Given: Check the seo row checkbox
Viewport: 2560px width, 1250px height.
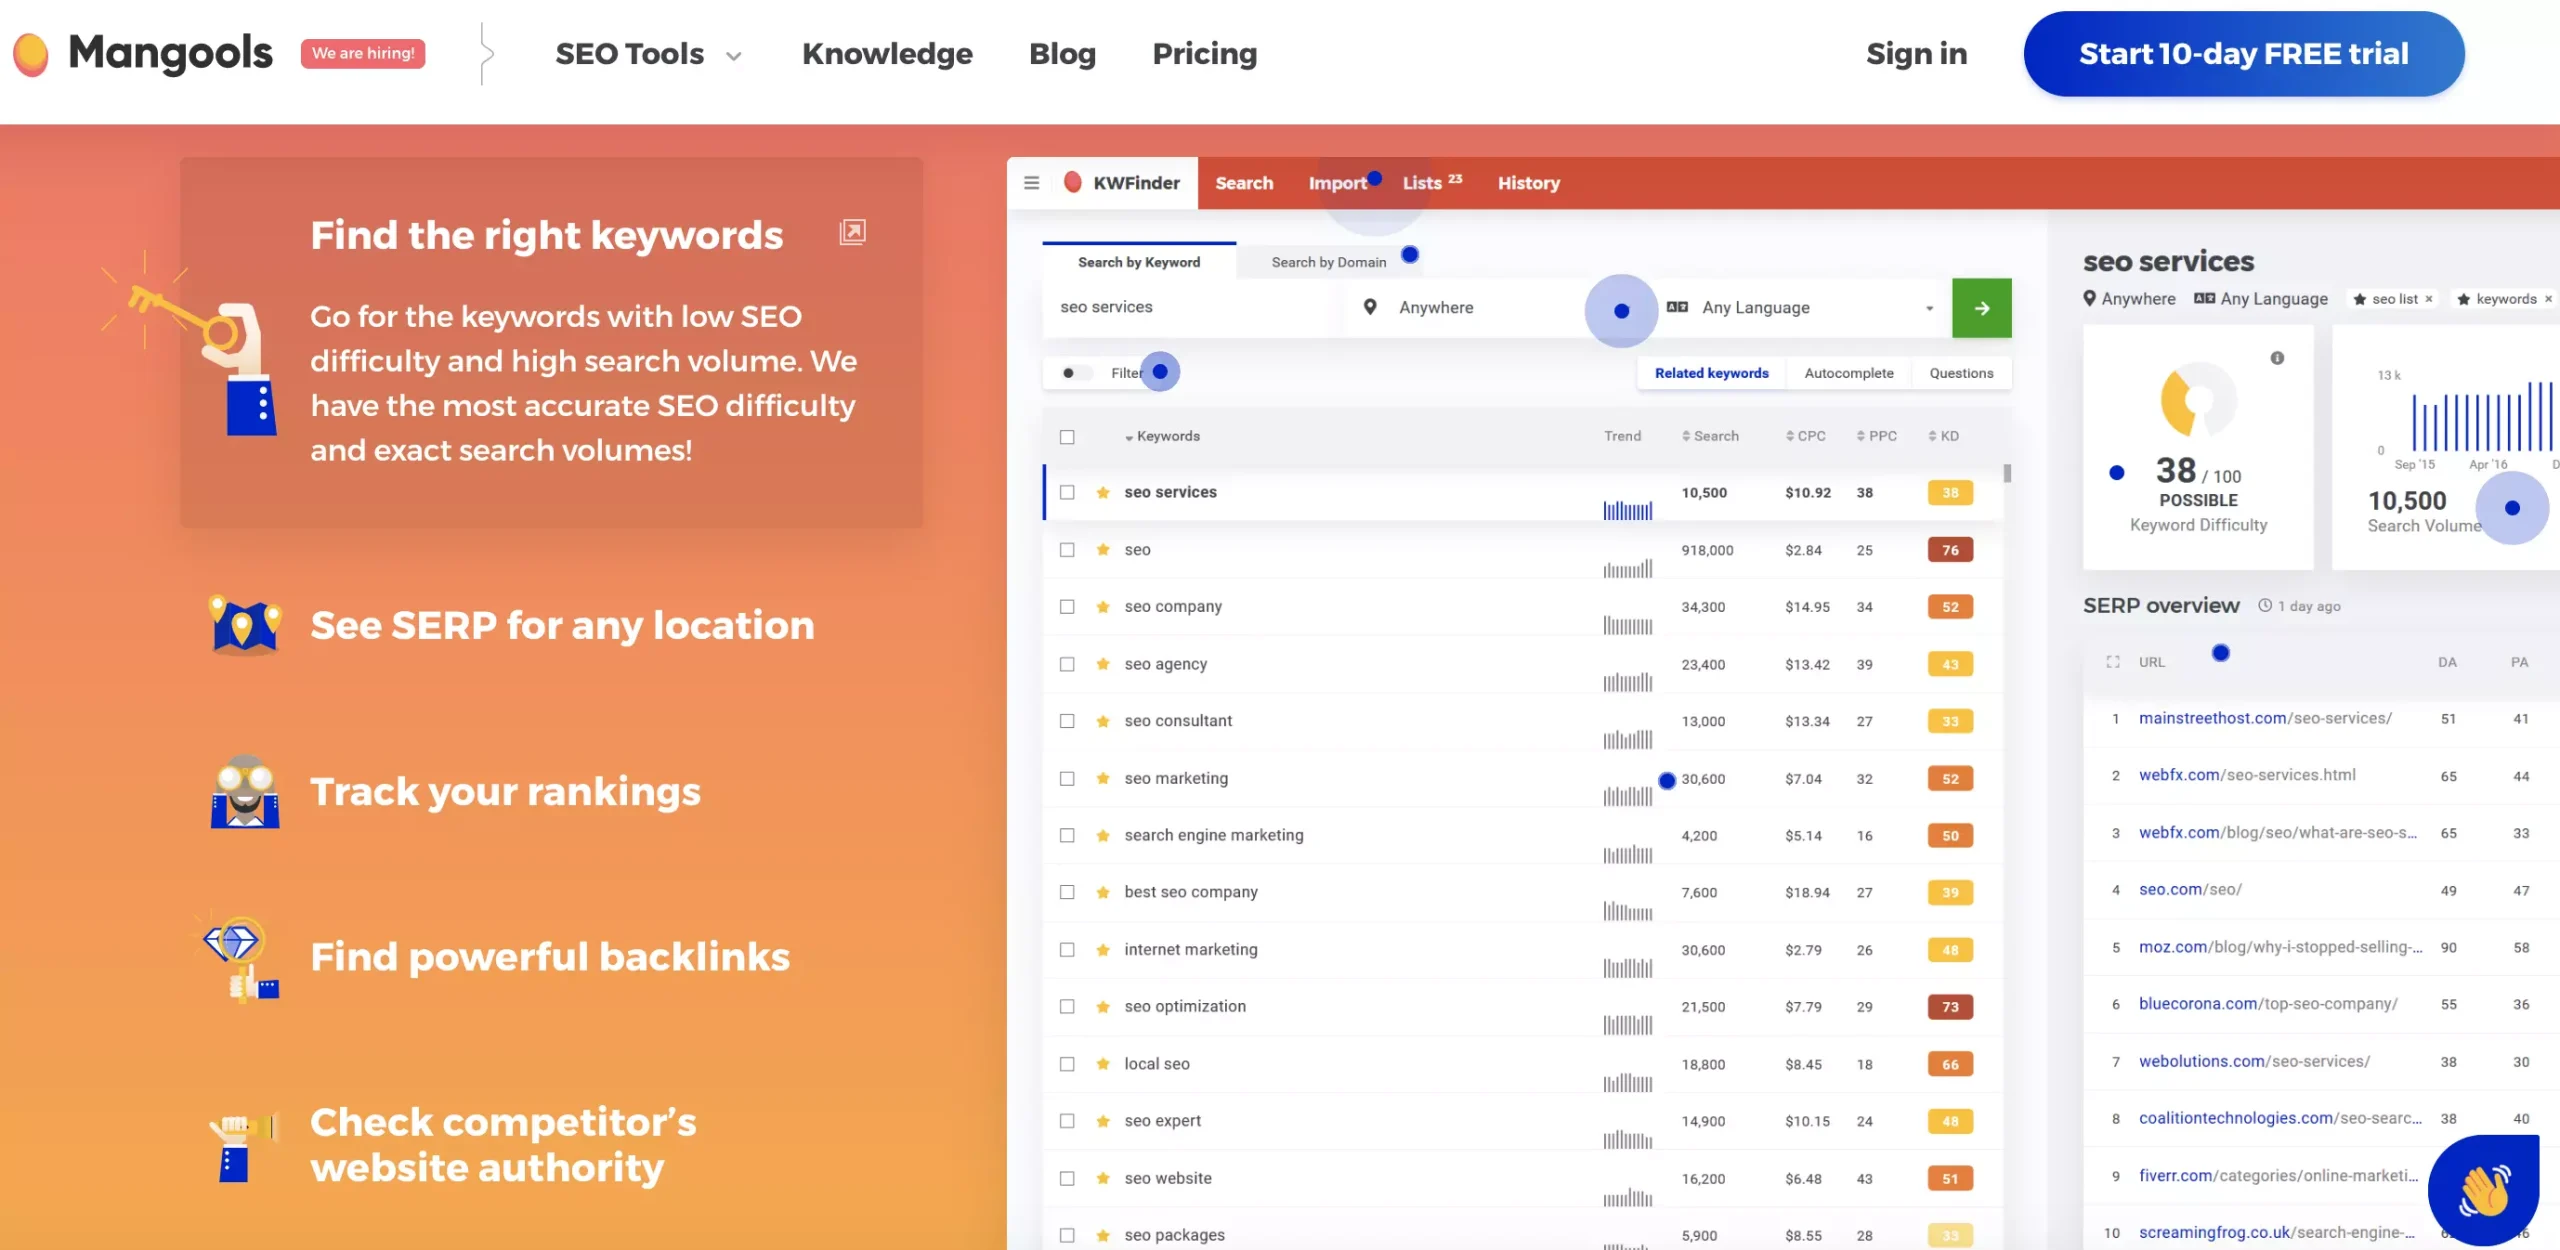Looking at the screenshot, I should click(1067, 550).
